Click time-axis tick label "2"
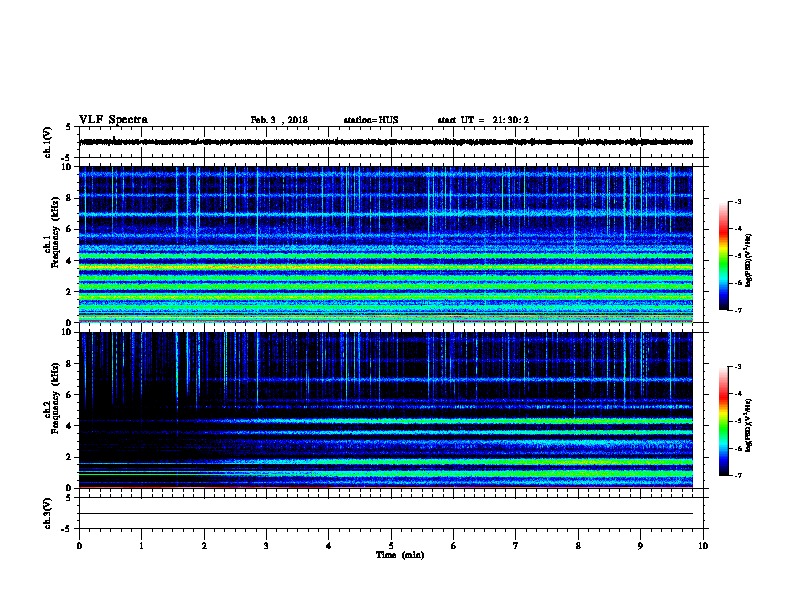Viewport: 792px width, 612px height. (204, 546)
